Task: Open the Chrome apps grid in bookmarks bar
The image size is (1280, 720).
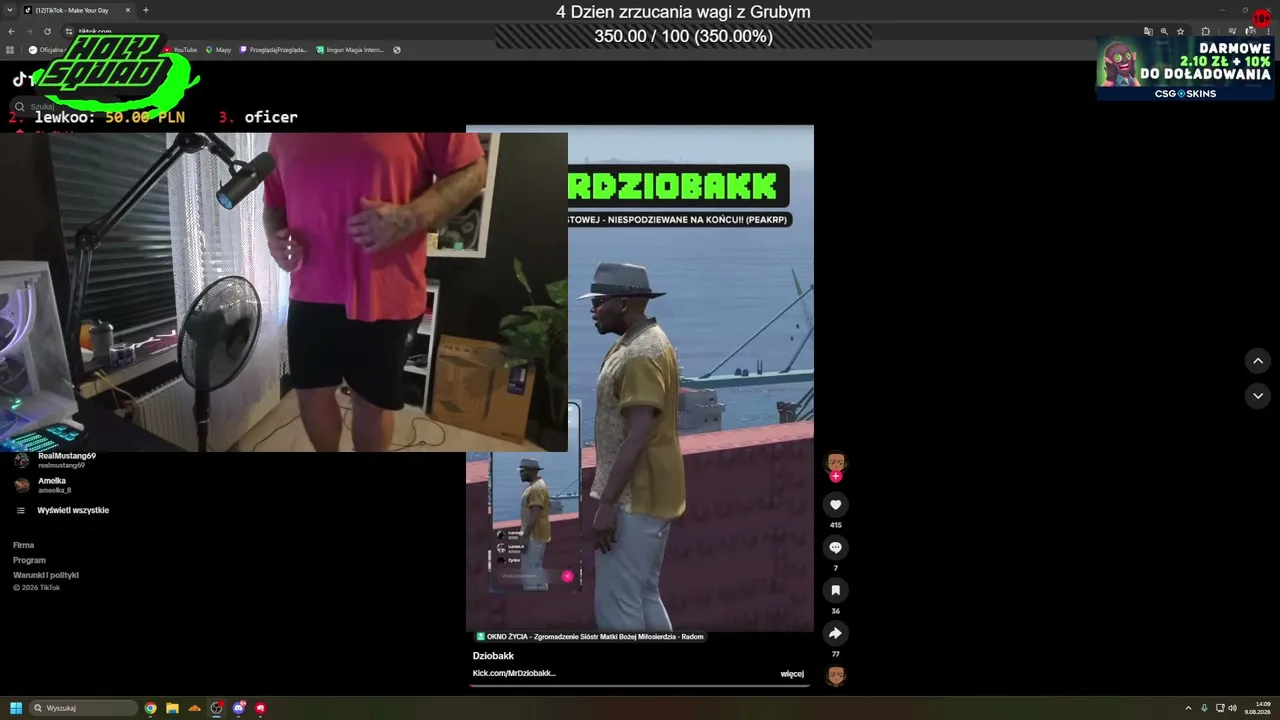Action: tap(11, 50)
